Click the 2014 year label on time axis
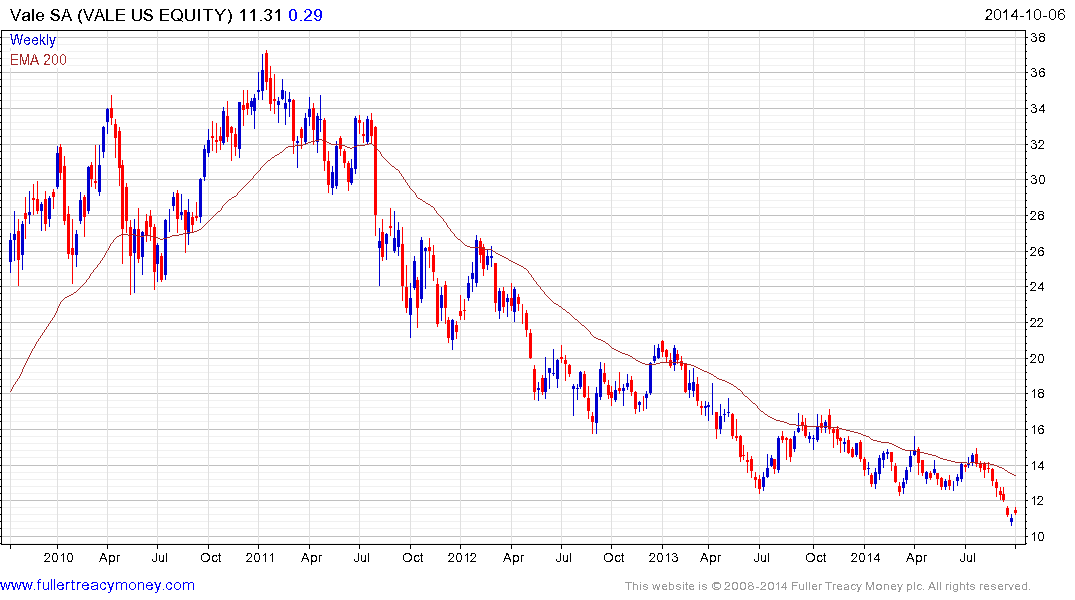This screenshot has width=1075, height=600. tap(865, 557)
